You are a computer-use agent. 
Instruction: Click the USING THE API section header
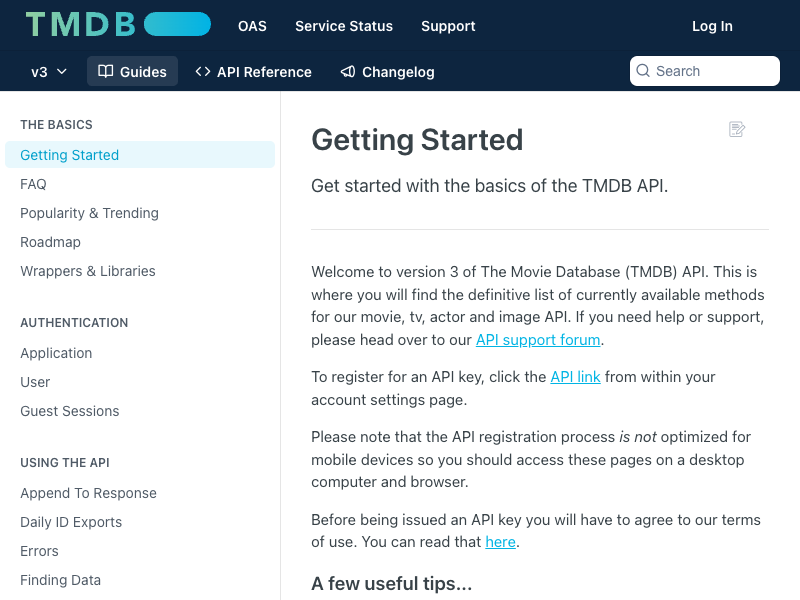65,462
